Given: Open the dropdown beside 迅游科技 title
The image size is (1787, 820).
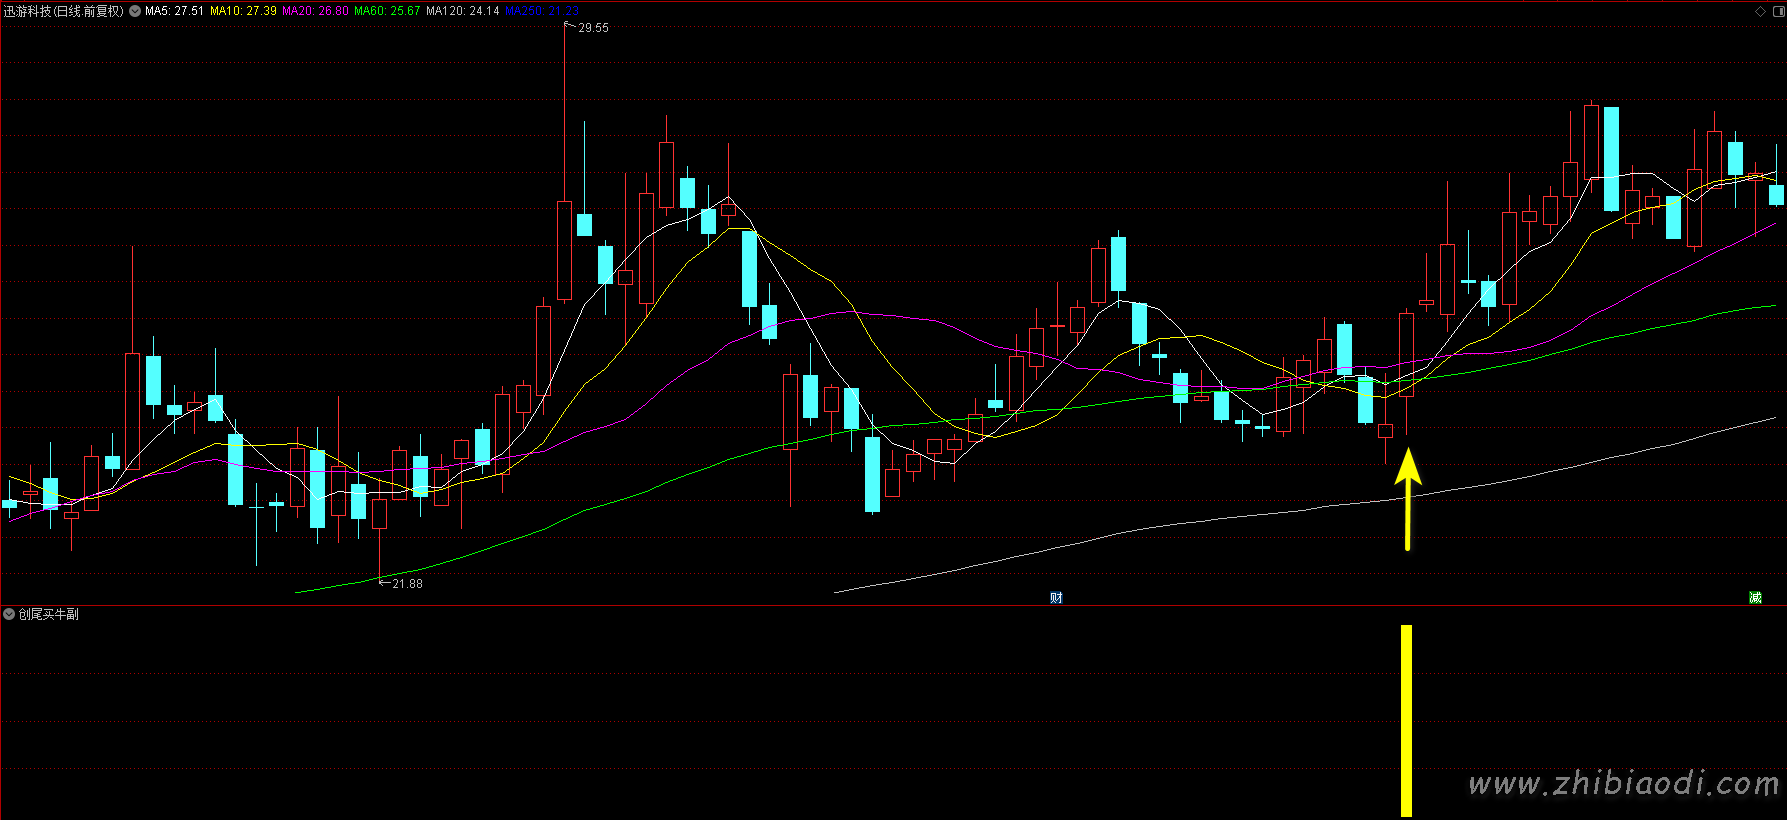Looking at the screenshot, I should (135, 11).
